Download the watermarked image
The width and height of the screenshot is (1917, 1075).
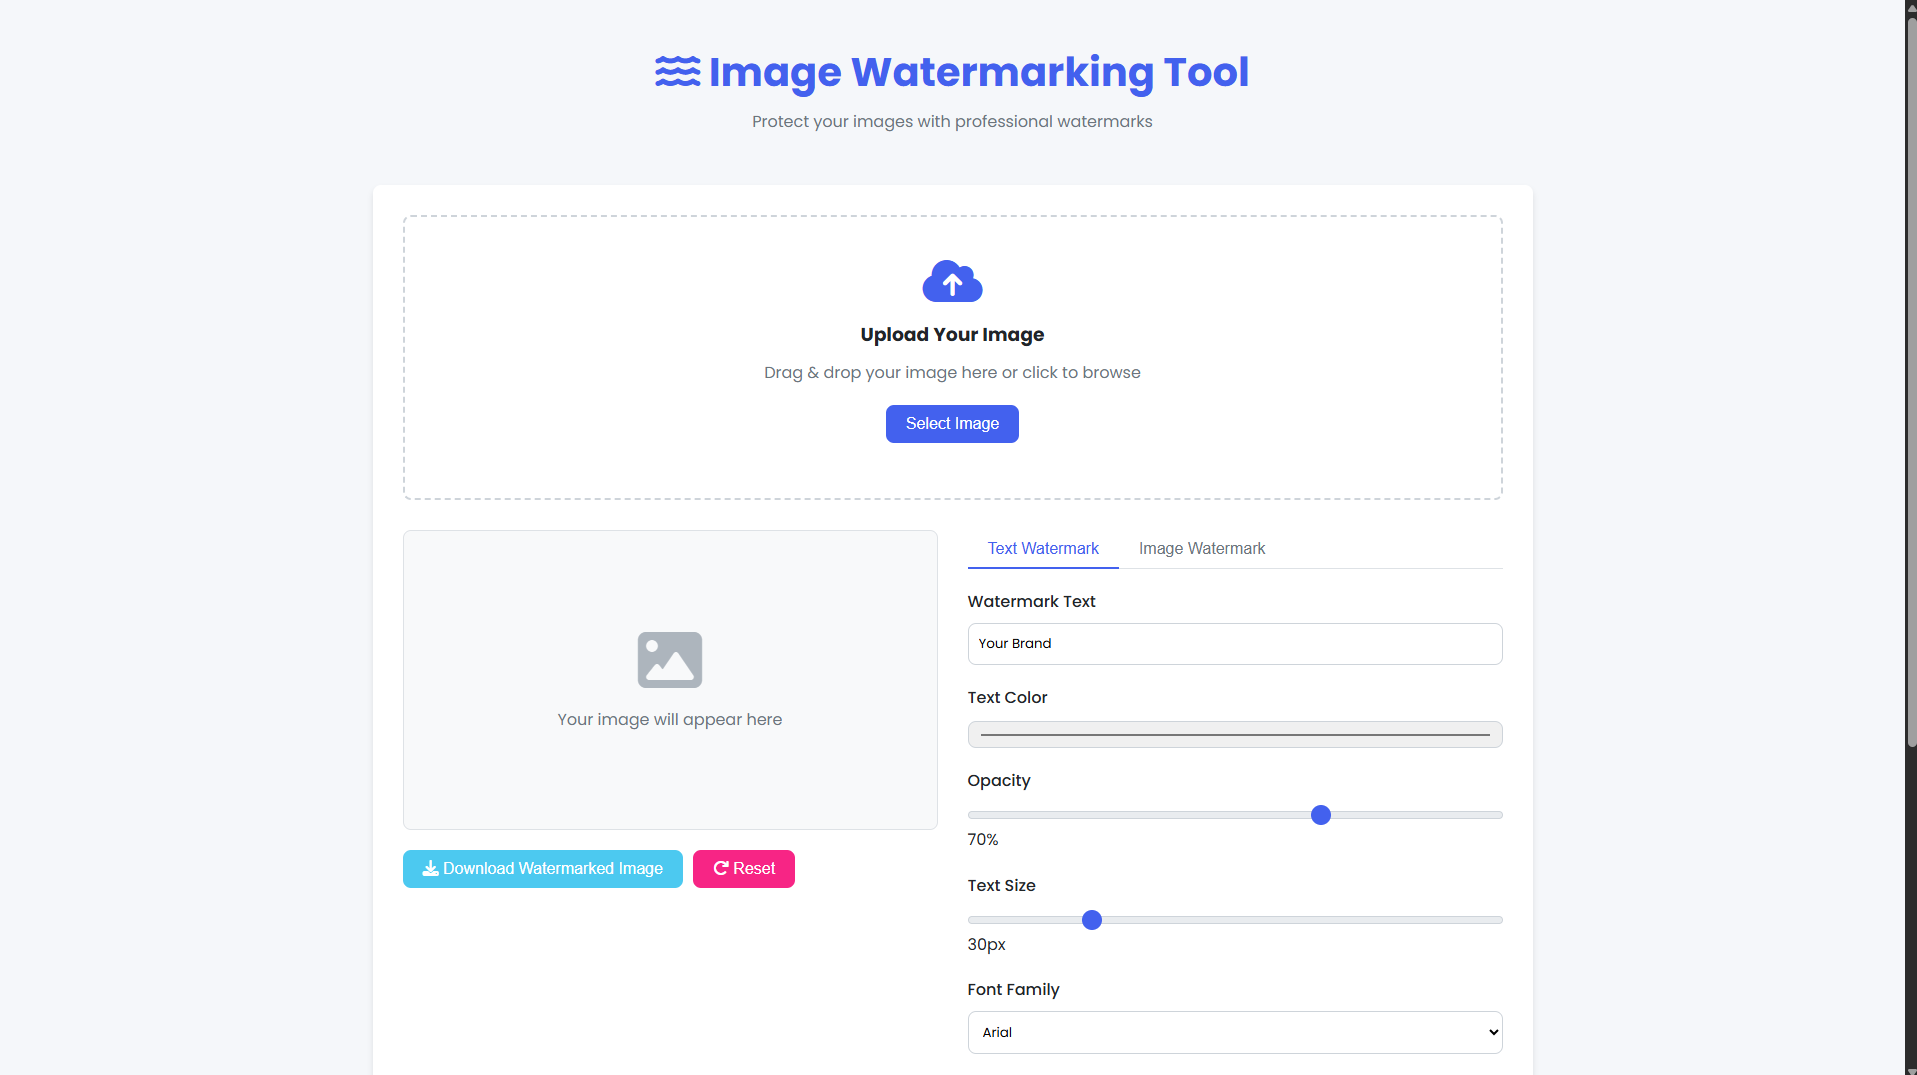point(543,869)
